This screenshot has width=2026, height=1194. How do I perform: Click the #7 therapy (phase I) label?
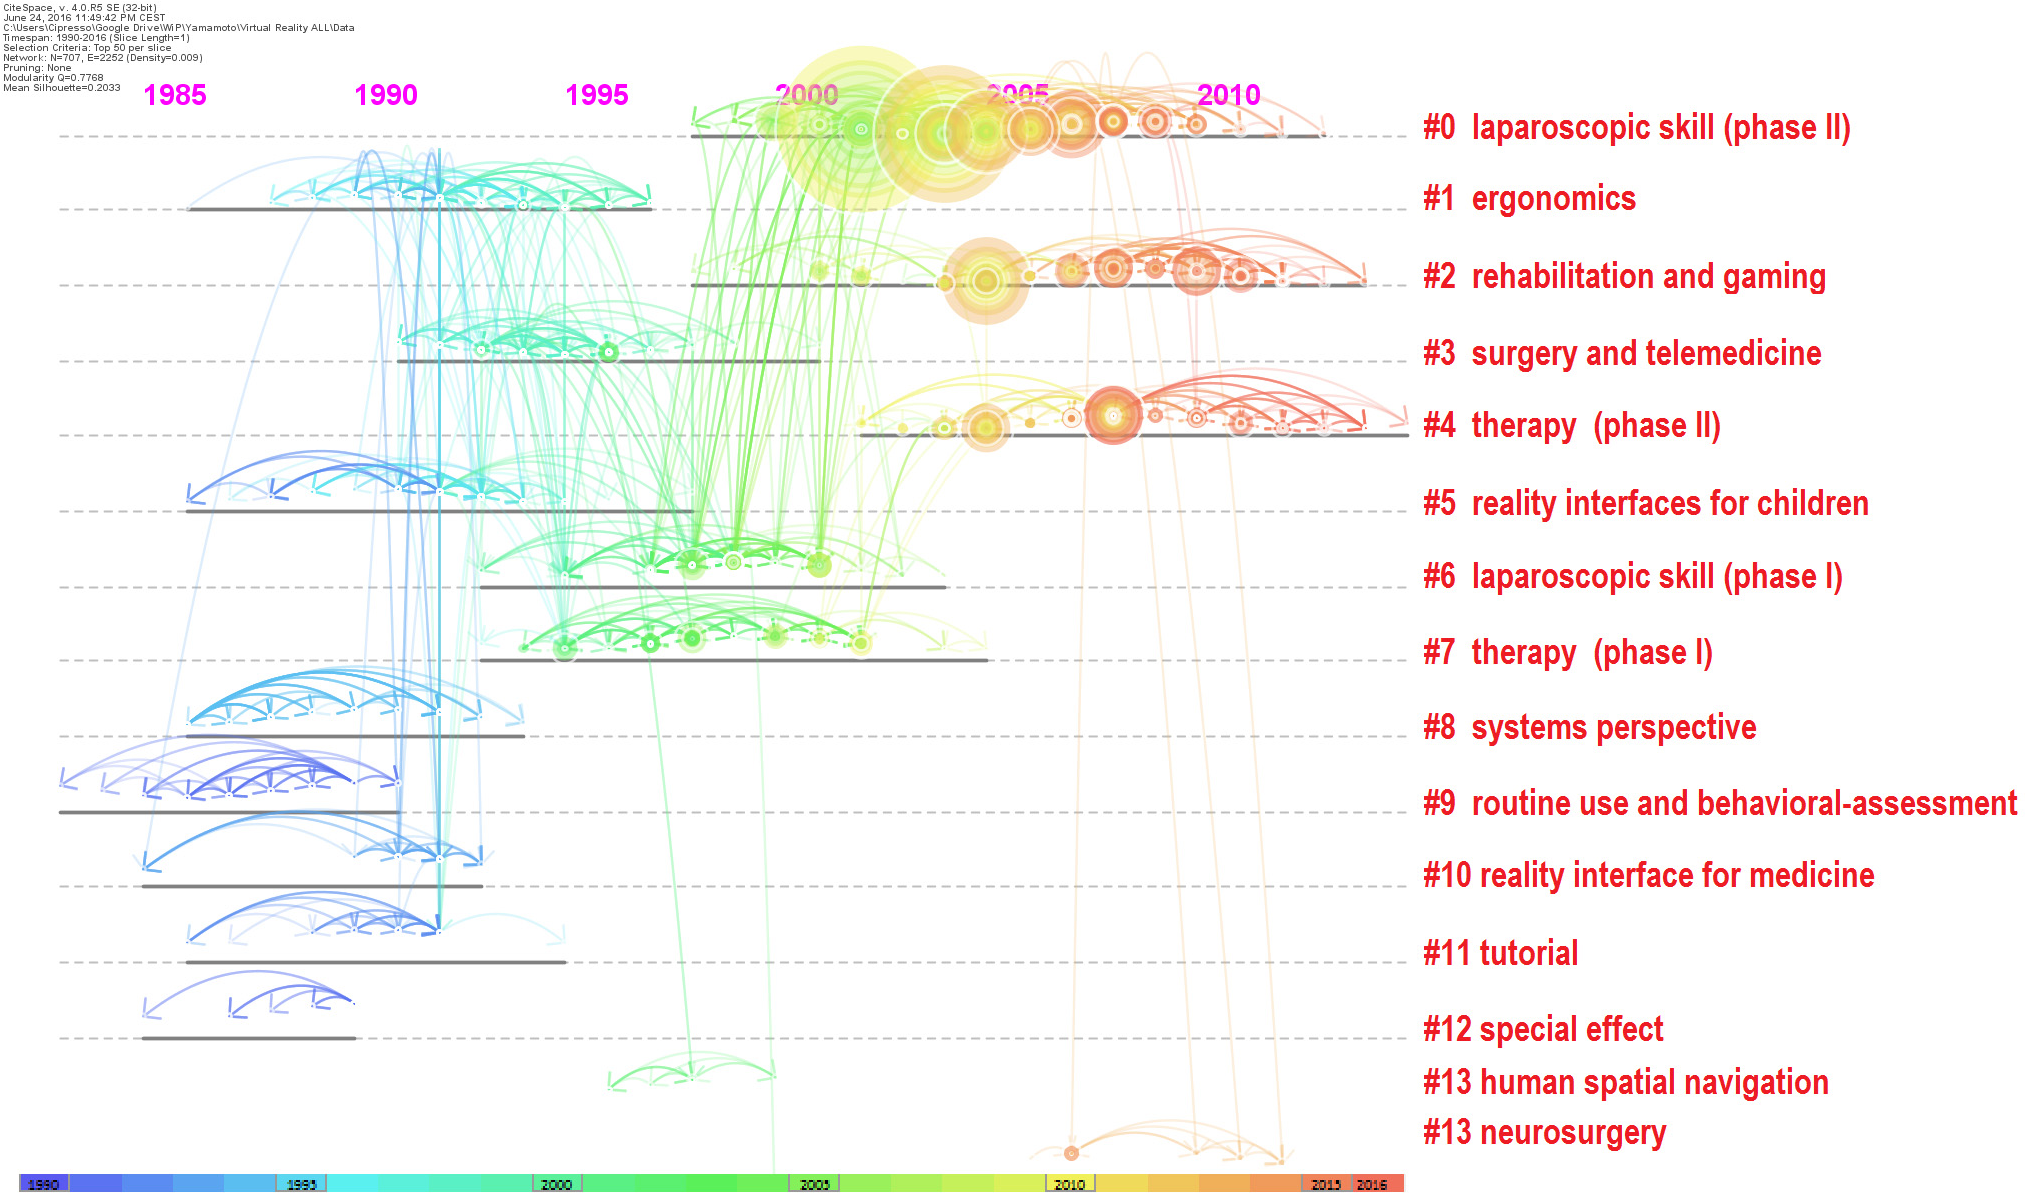(1567, 653)
